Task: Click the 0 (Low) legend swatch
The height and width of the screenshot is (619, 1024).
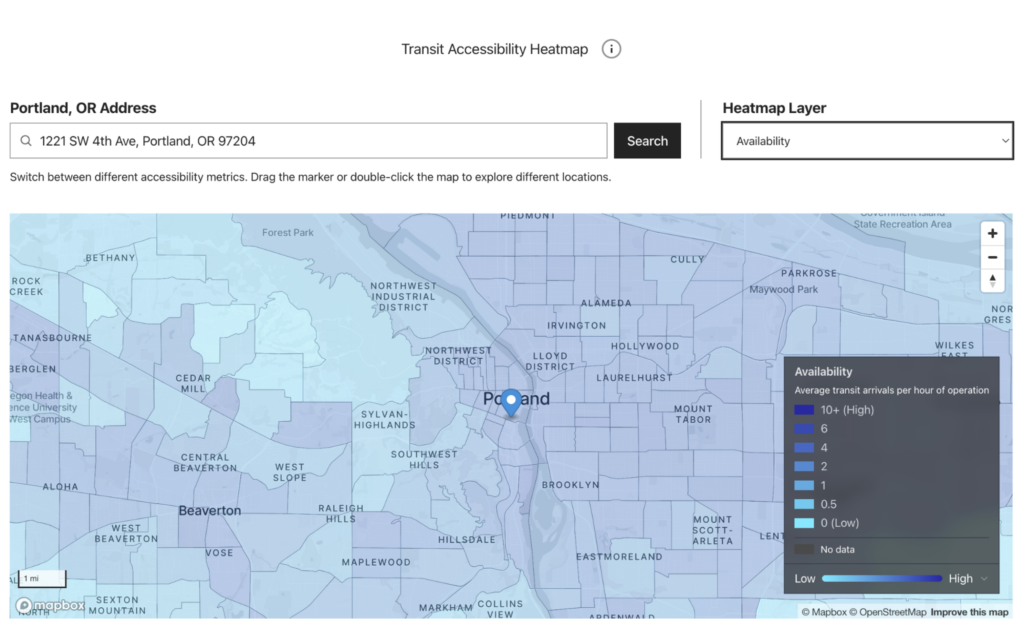Action: coord(804,523)
